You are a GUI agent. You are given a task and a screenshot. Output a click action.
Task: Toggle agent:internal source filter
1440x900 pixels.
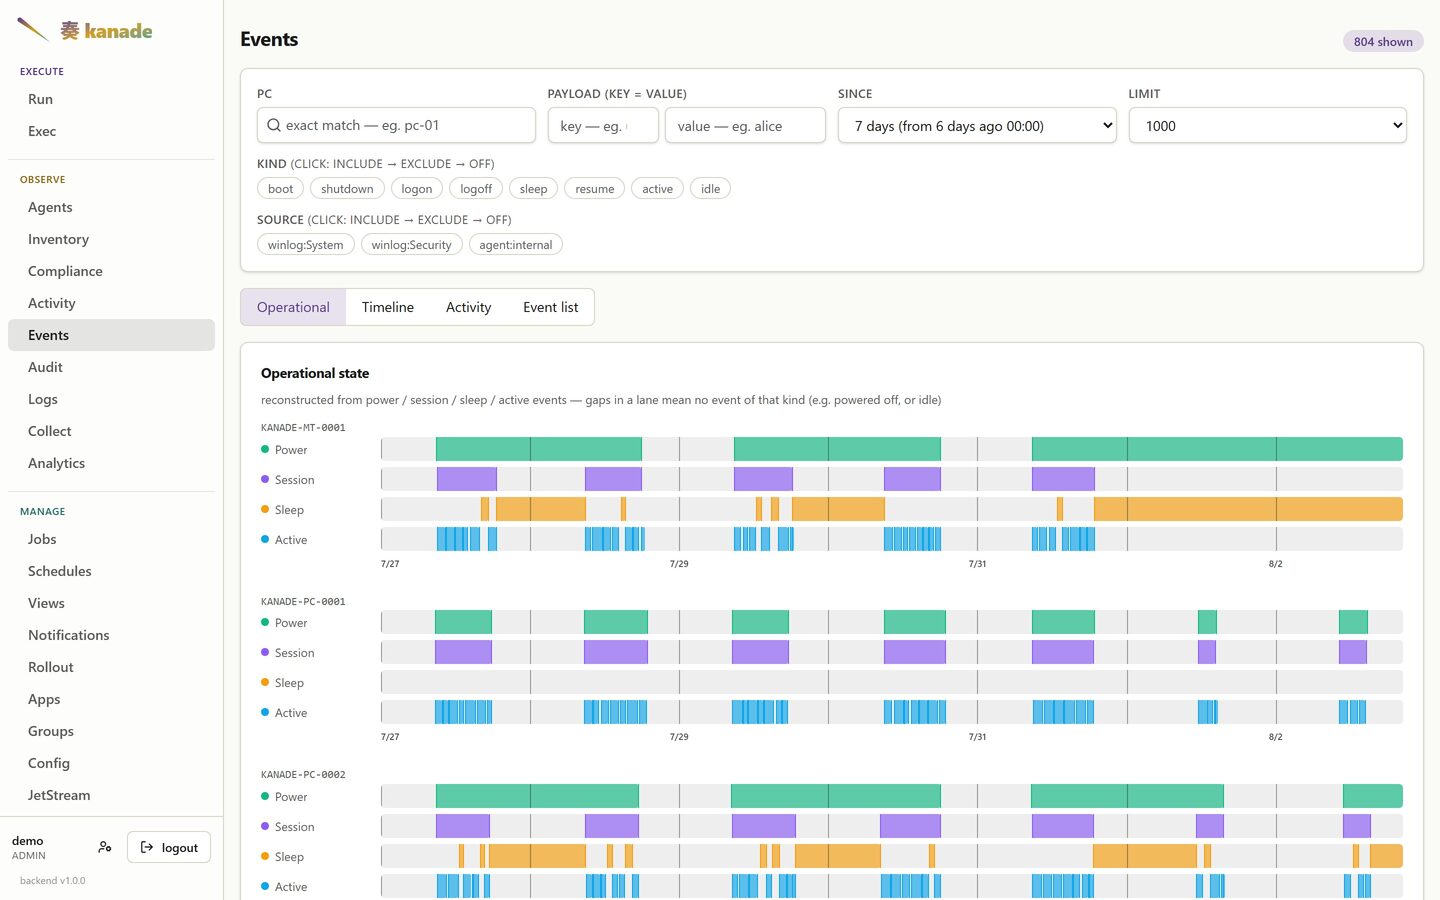tap(516, 245)
